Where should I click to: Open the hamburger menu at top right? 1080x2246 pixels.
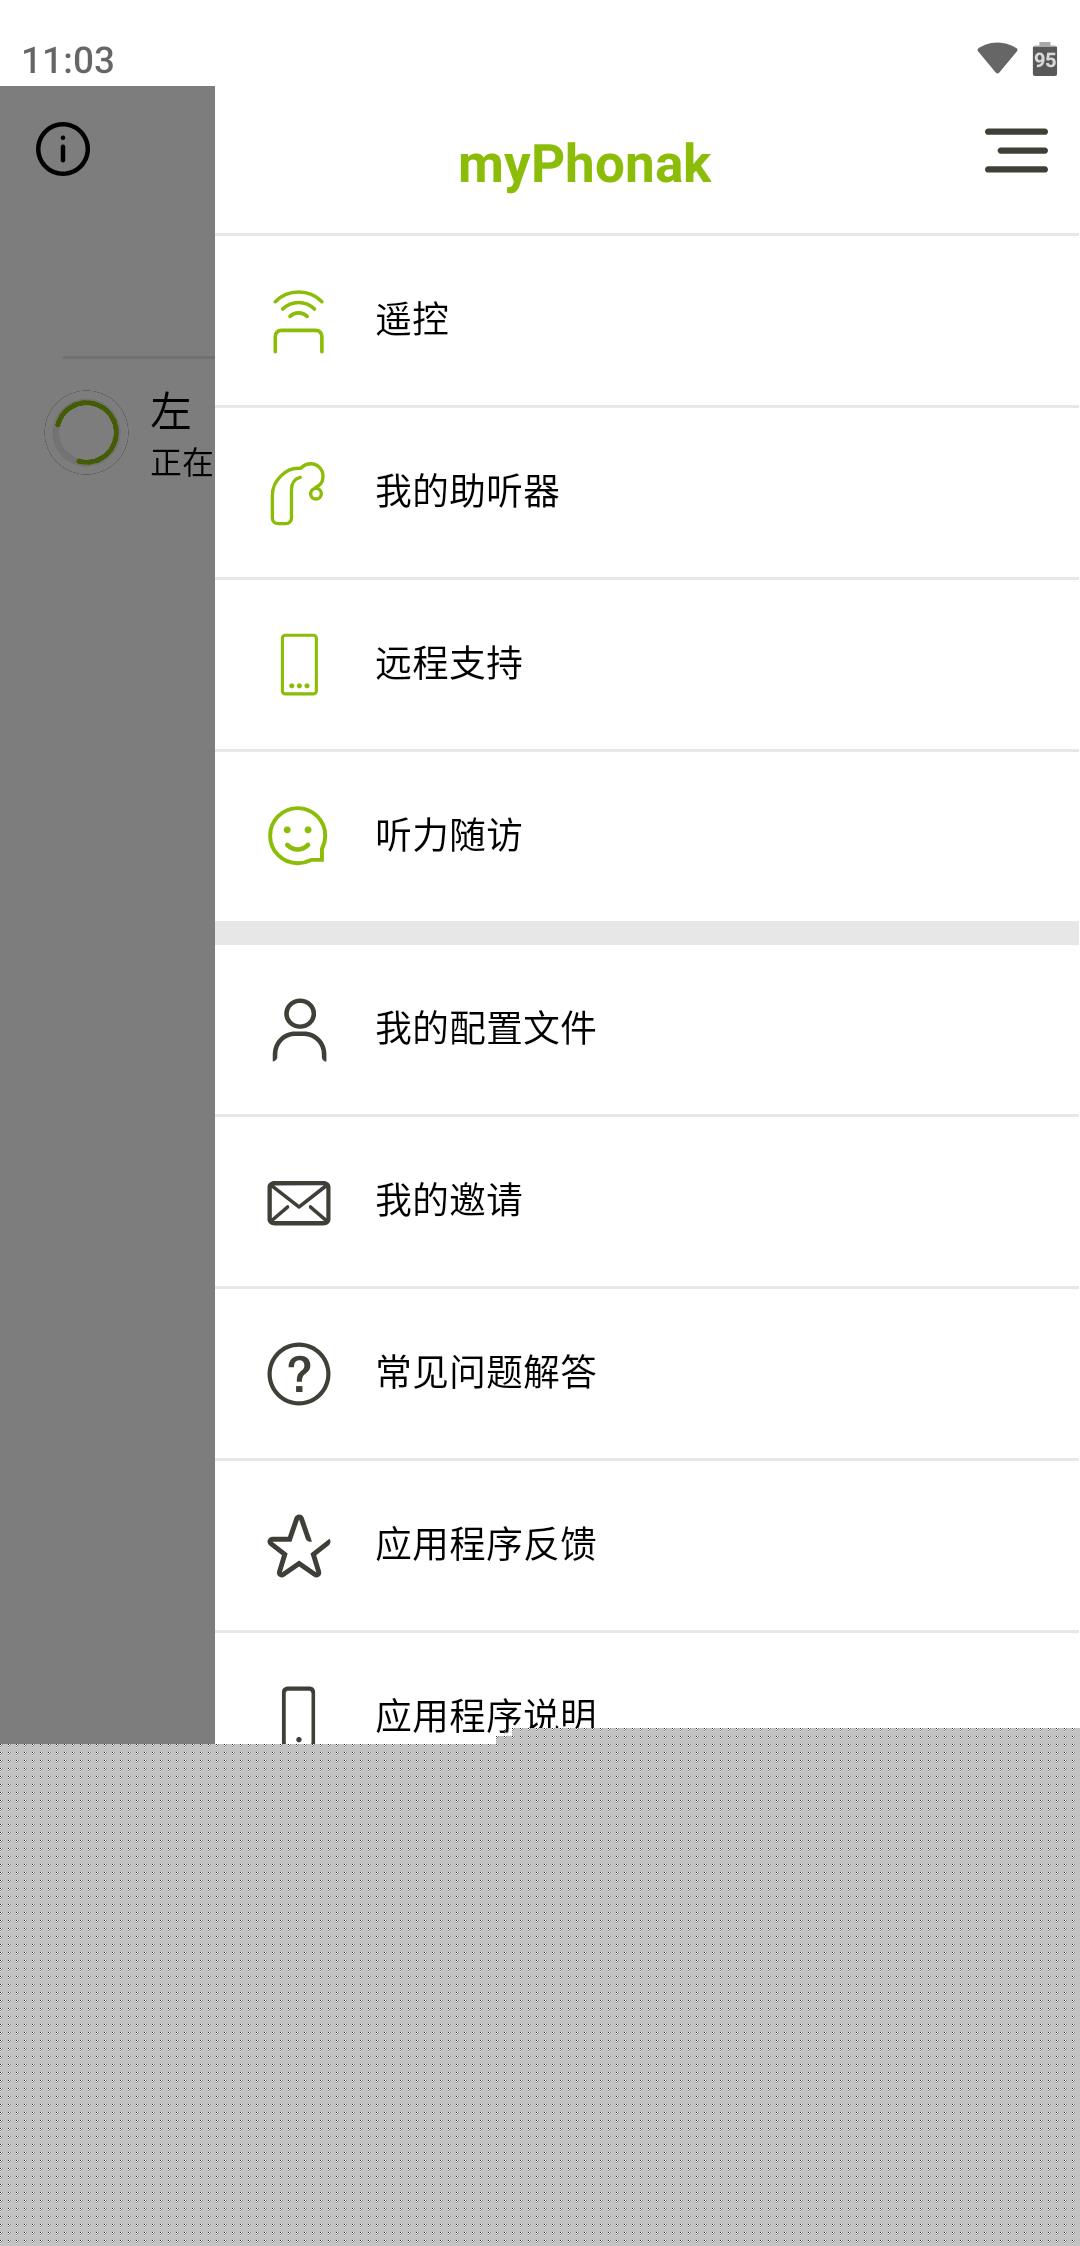(x=1016, y=152)
